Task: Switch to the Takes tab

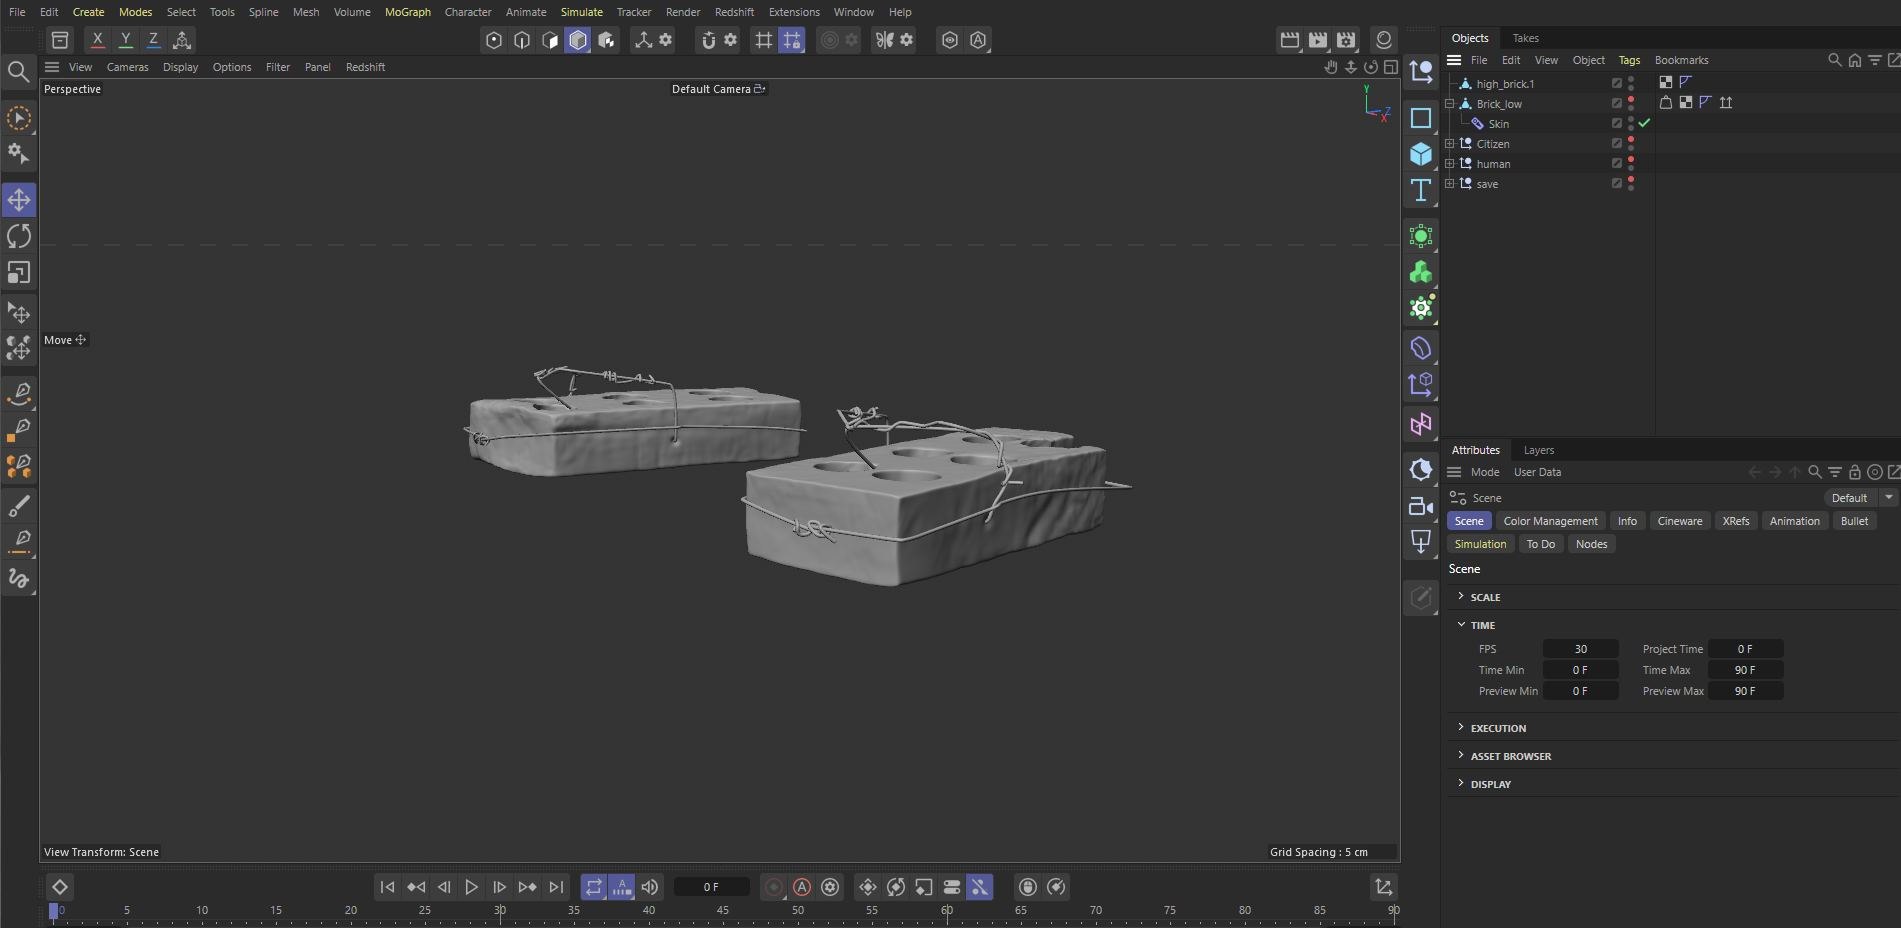Action: click(1525, 38)
